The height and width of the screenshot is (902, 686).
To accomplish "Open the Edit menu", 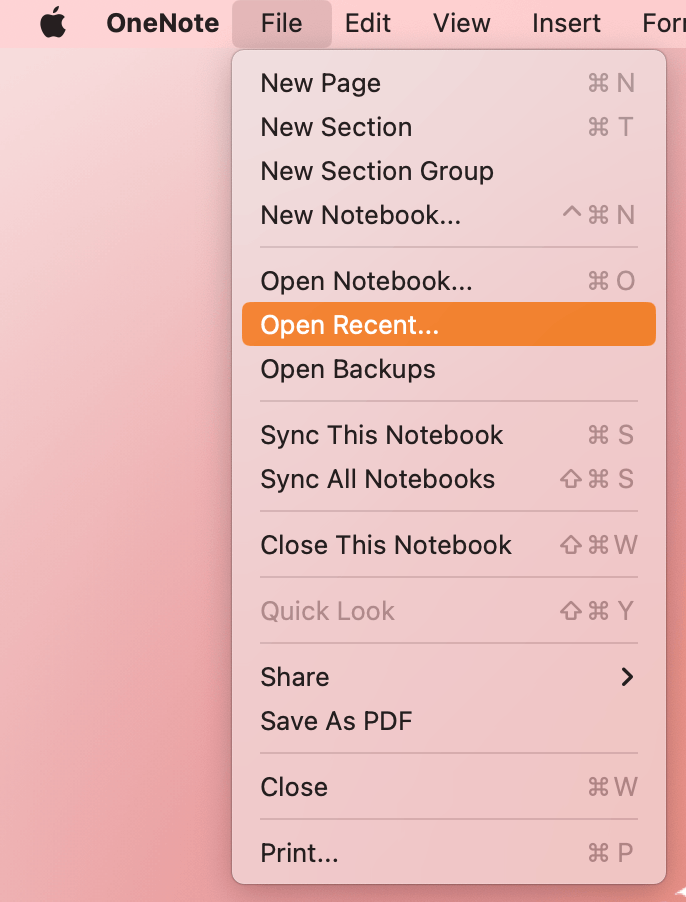I will [367, 24].
